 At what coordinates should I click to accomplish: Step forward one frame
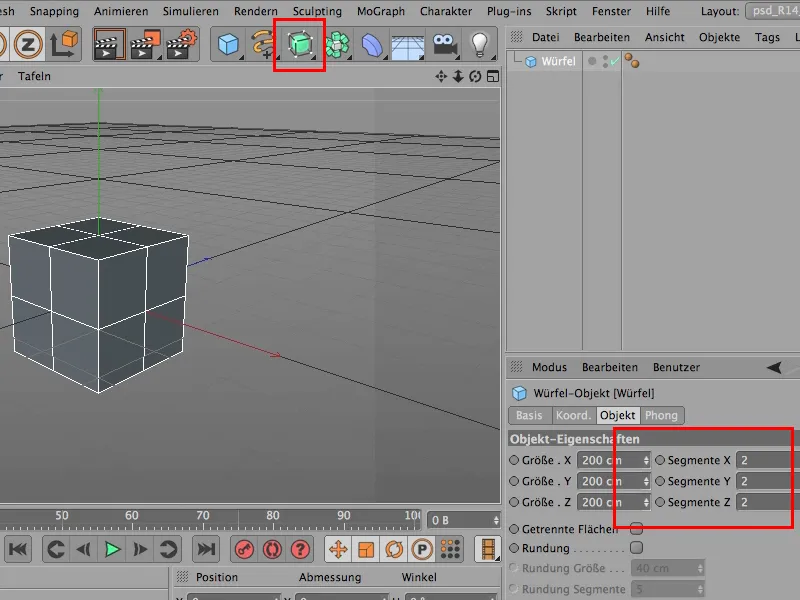140,549
